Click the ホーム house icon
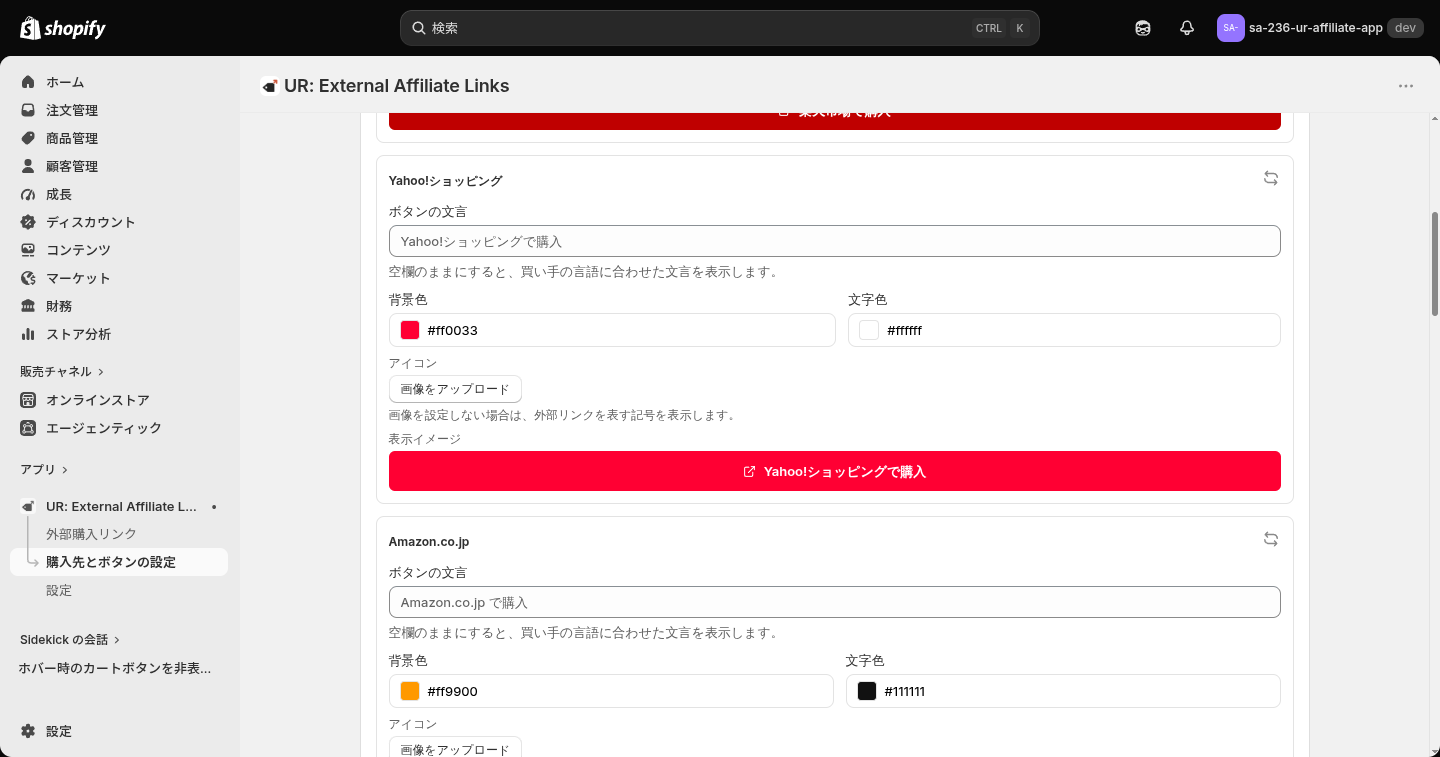The height and width of the screenshot is (757, 1440). coord(28,82)
